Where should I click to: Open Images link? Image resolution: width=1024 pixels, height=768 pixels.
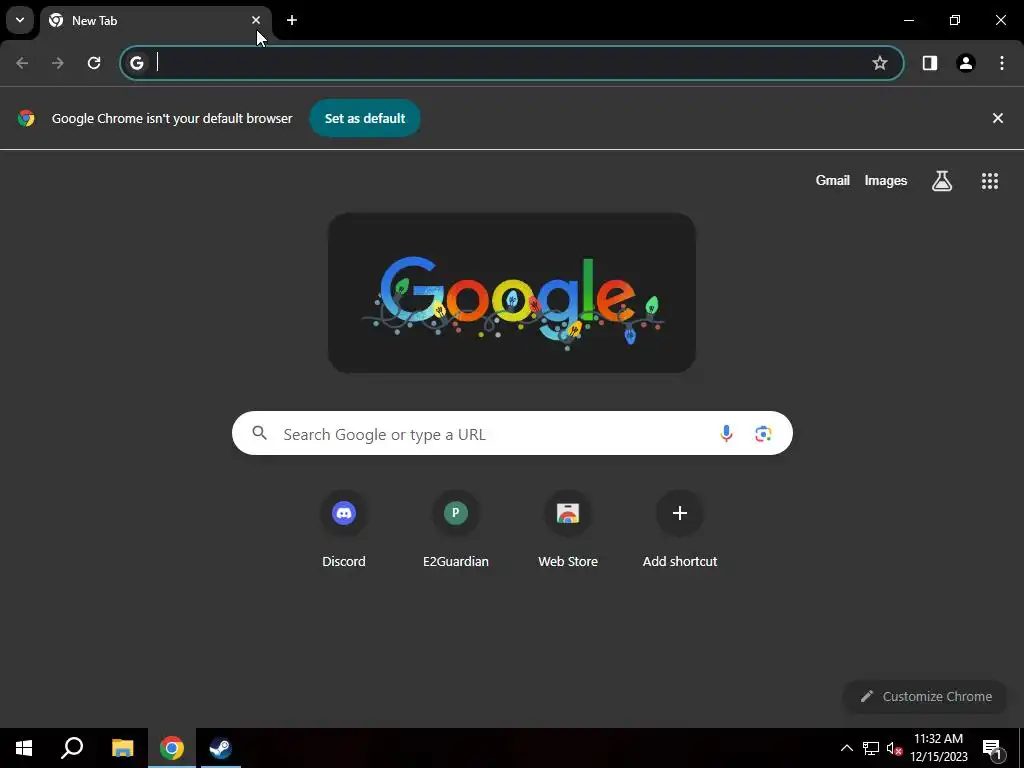coord(886,180)
